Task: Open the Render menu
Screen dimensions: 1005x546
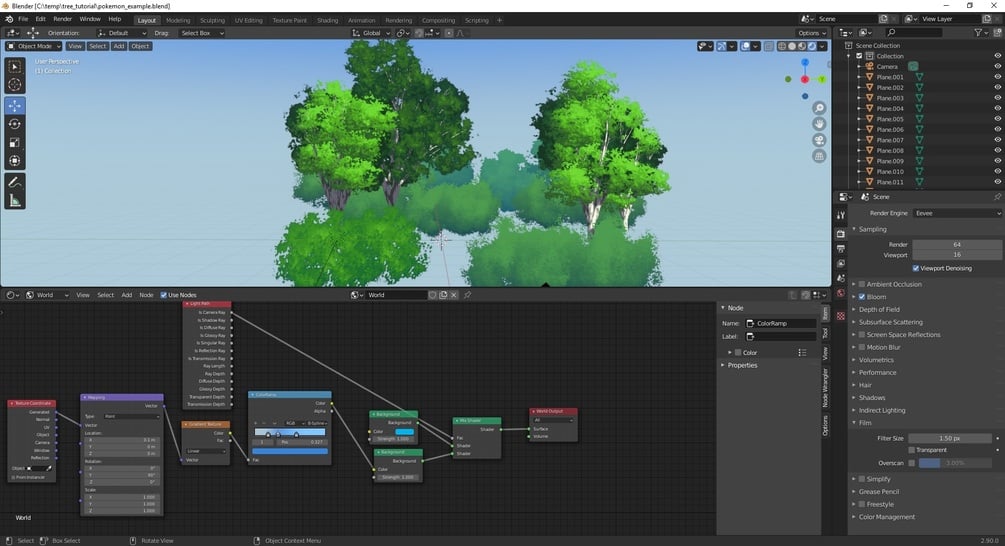Action: coord(62,19)
